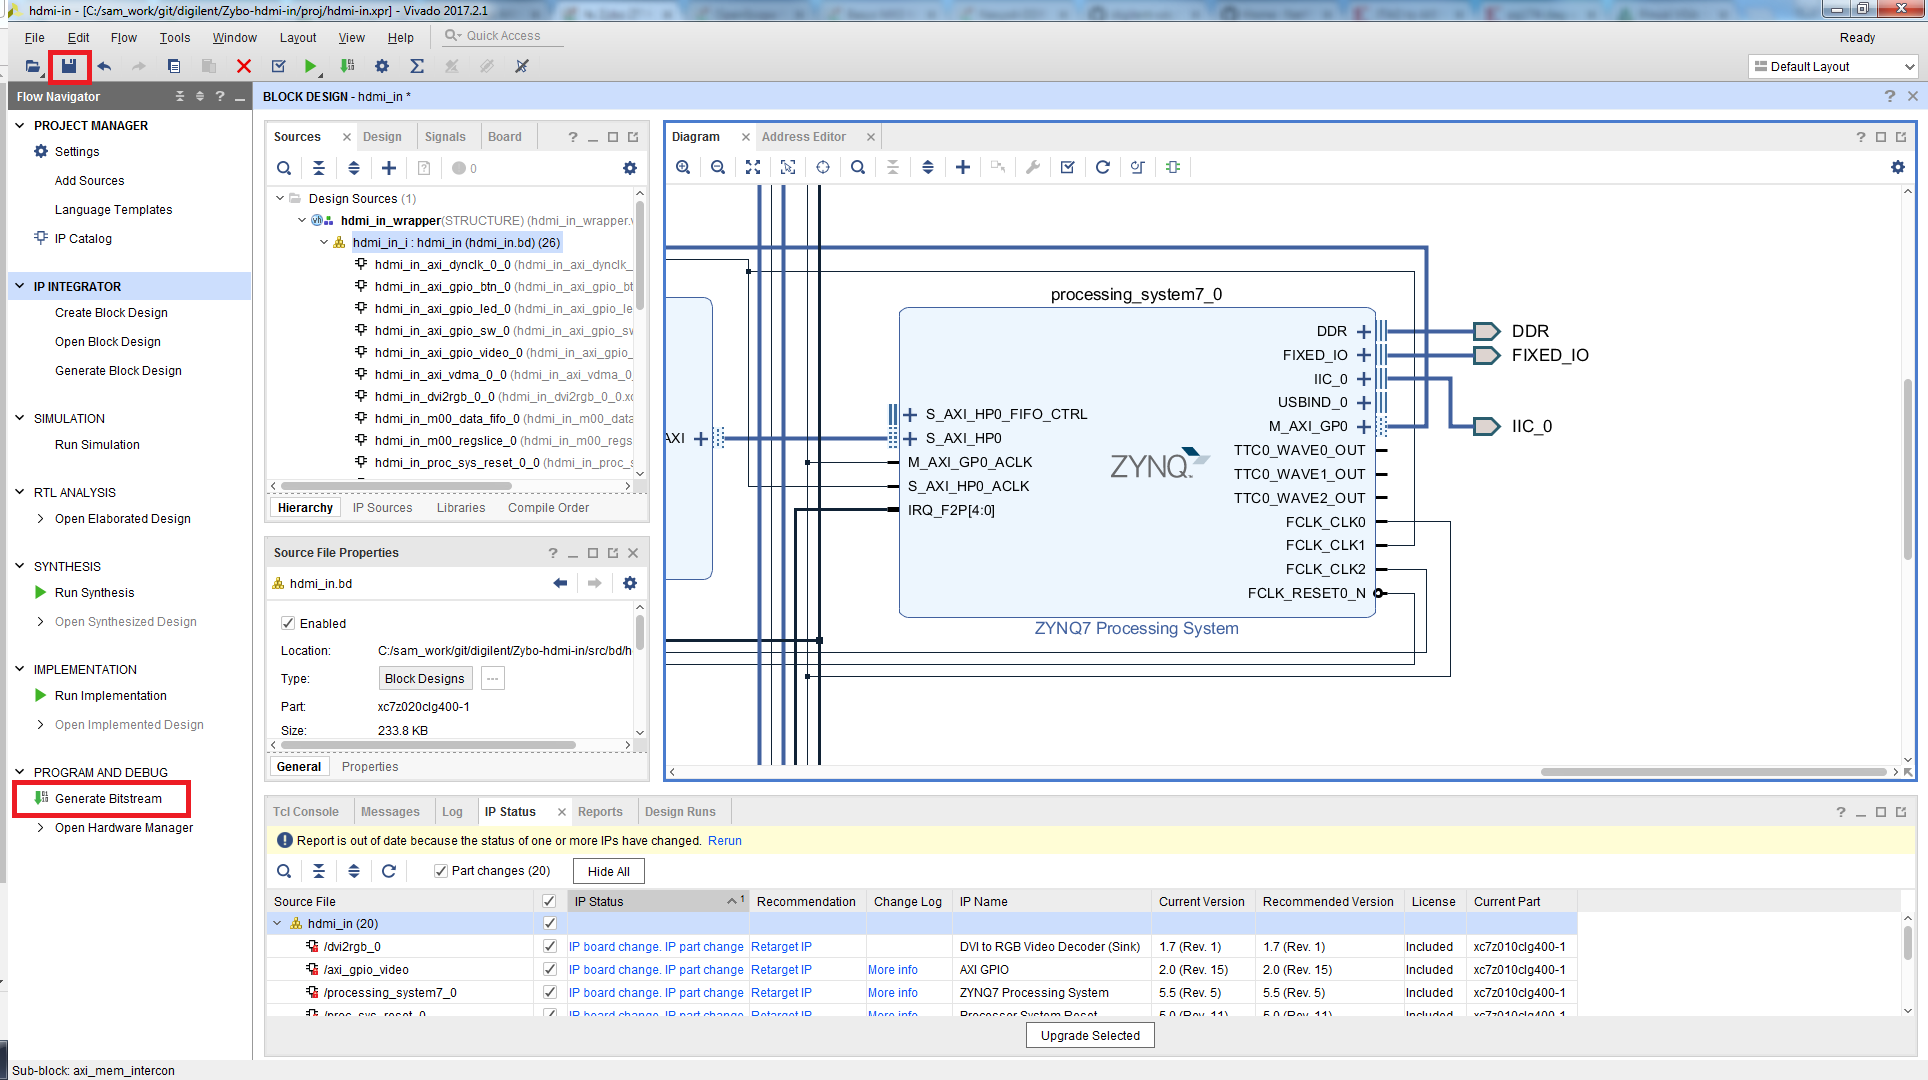
Task: Open Settings gear in main toolbar
Action: [381, 66]
